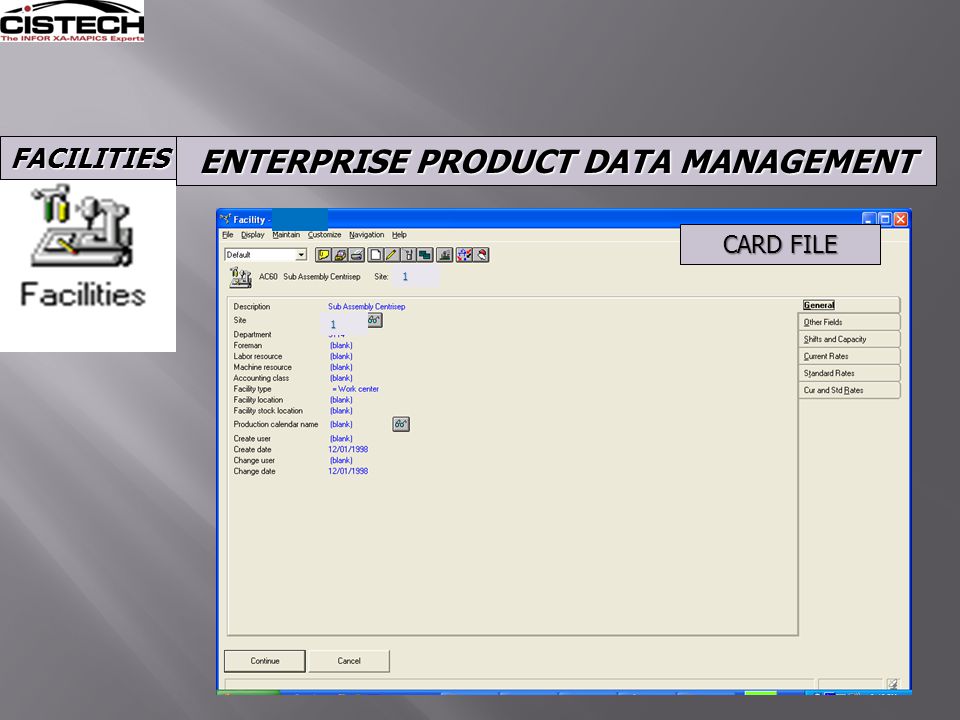Open the Maintain menu
Viewport: 960px width, 720px height.
coord(286,235)
